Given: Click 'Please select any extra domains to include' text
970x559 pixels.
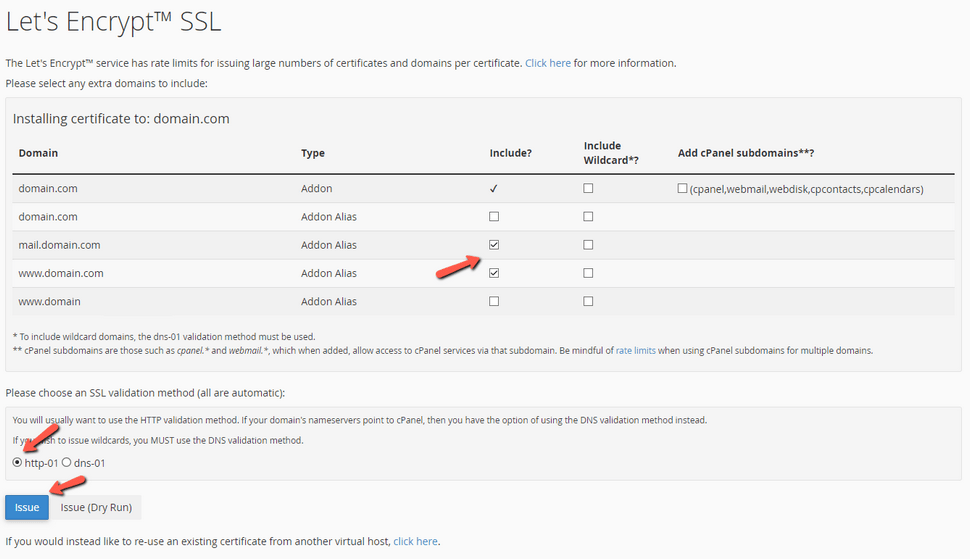Looking at the screenshot, I should (x=106, y=83).
